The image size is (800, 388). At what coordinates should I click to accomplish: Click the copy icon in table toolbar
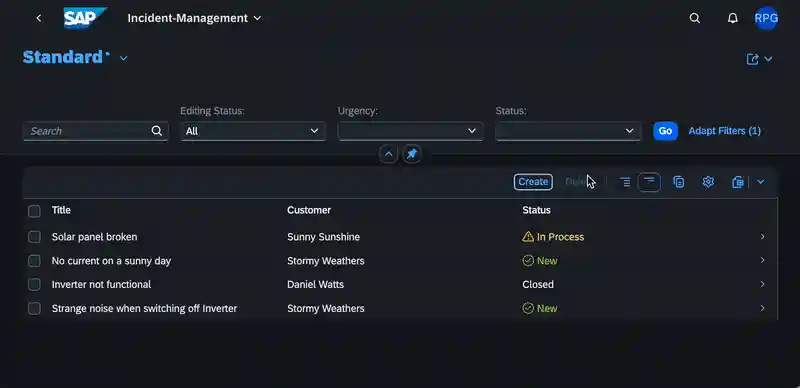679,182
